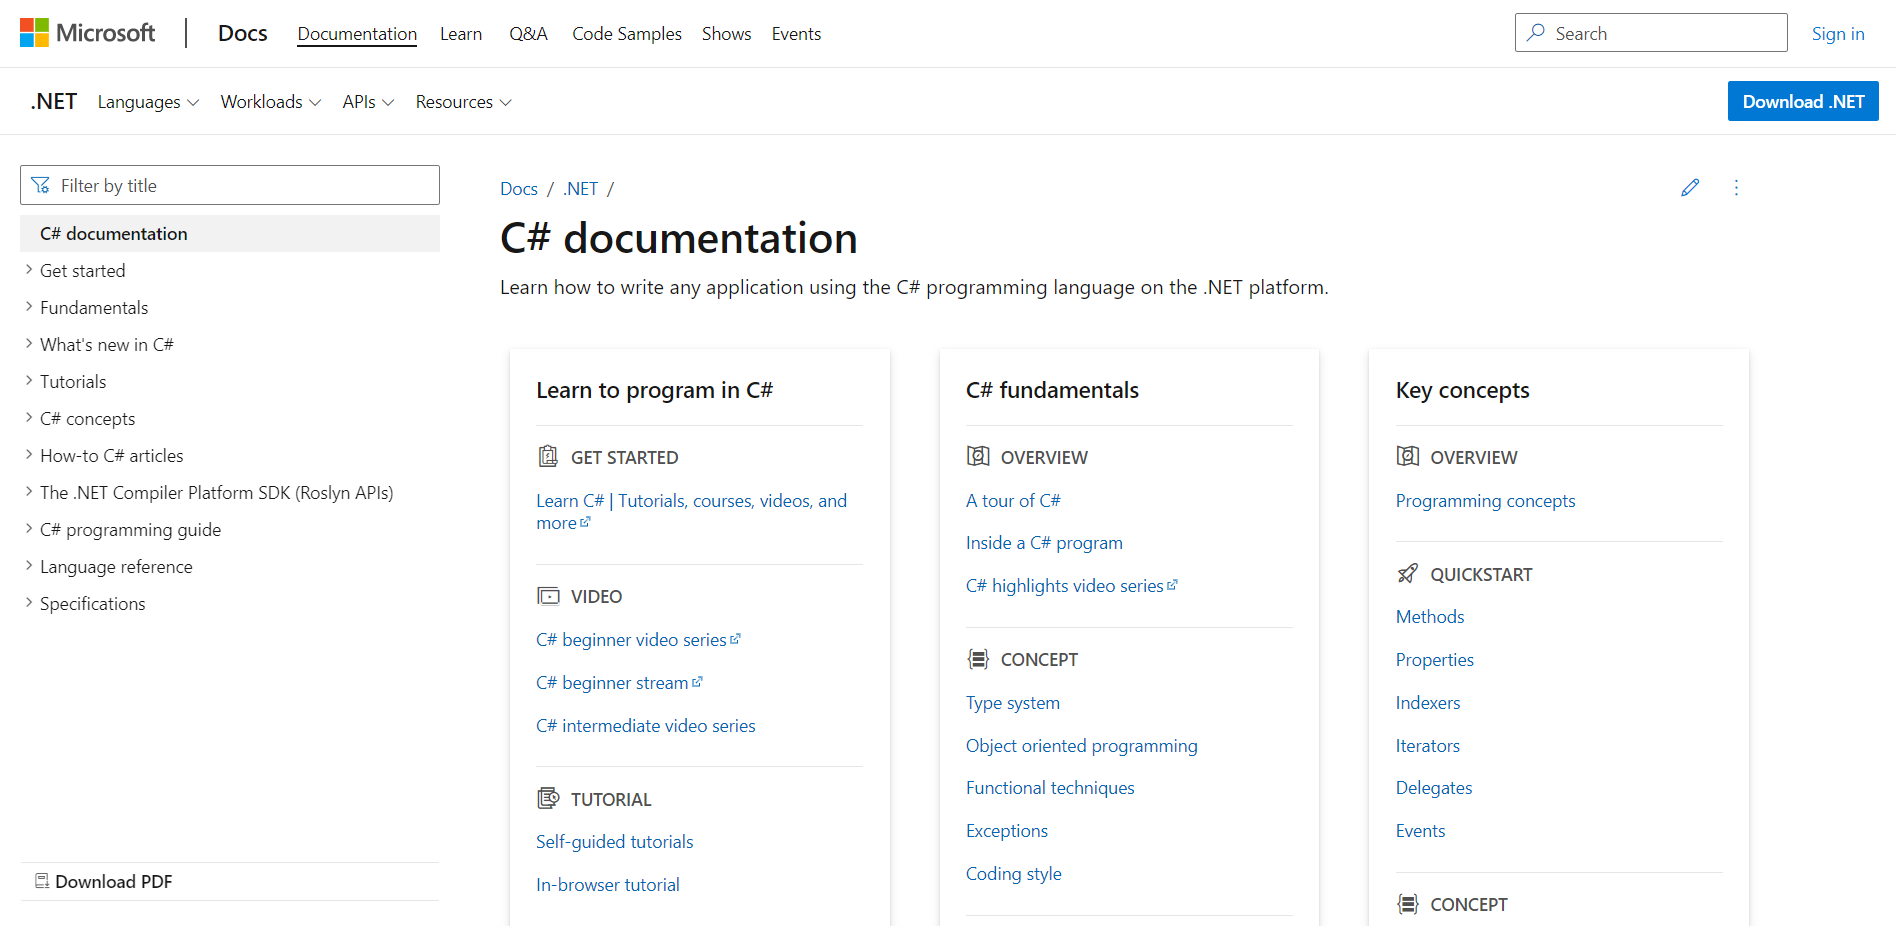
Task: Open Programming concepts link
Action: click(x=1485, y=500)
